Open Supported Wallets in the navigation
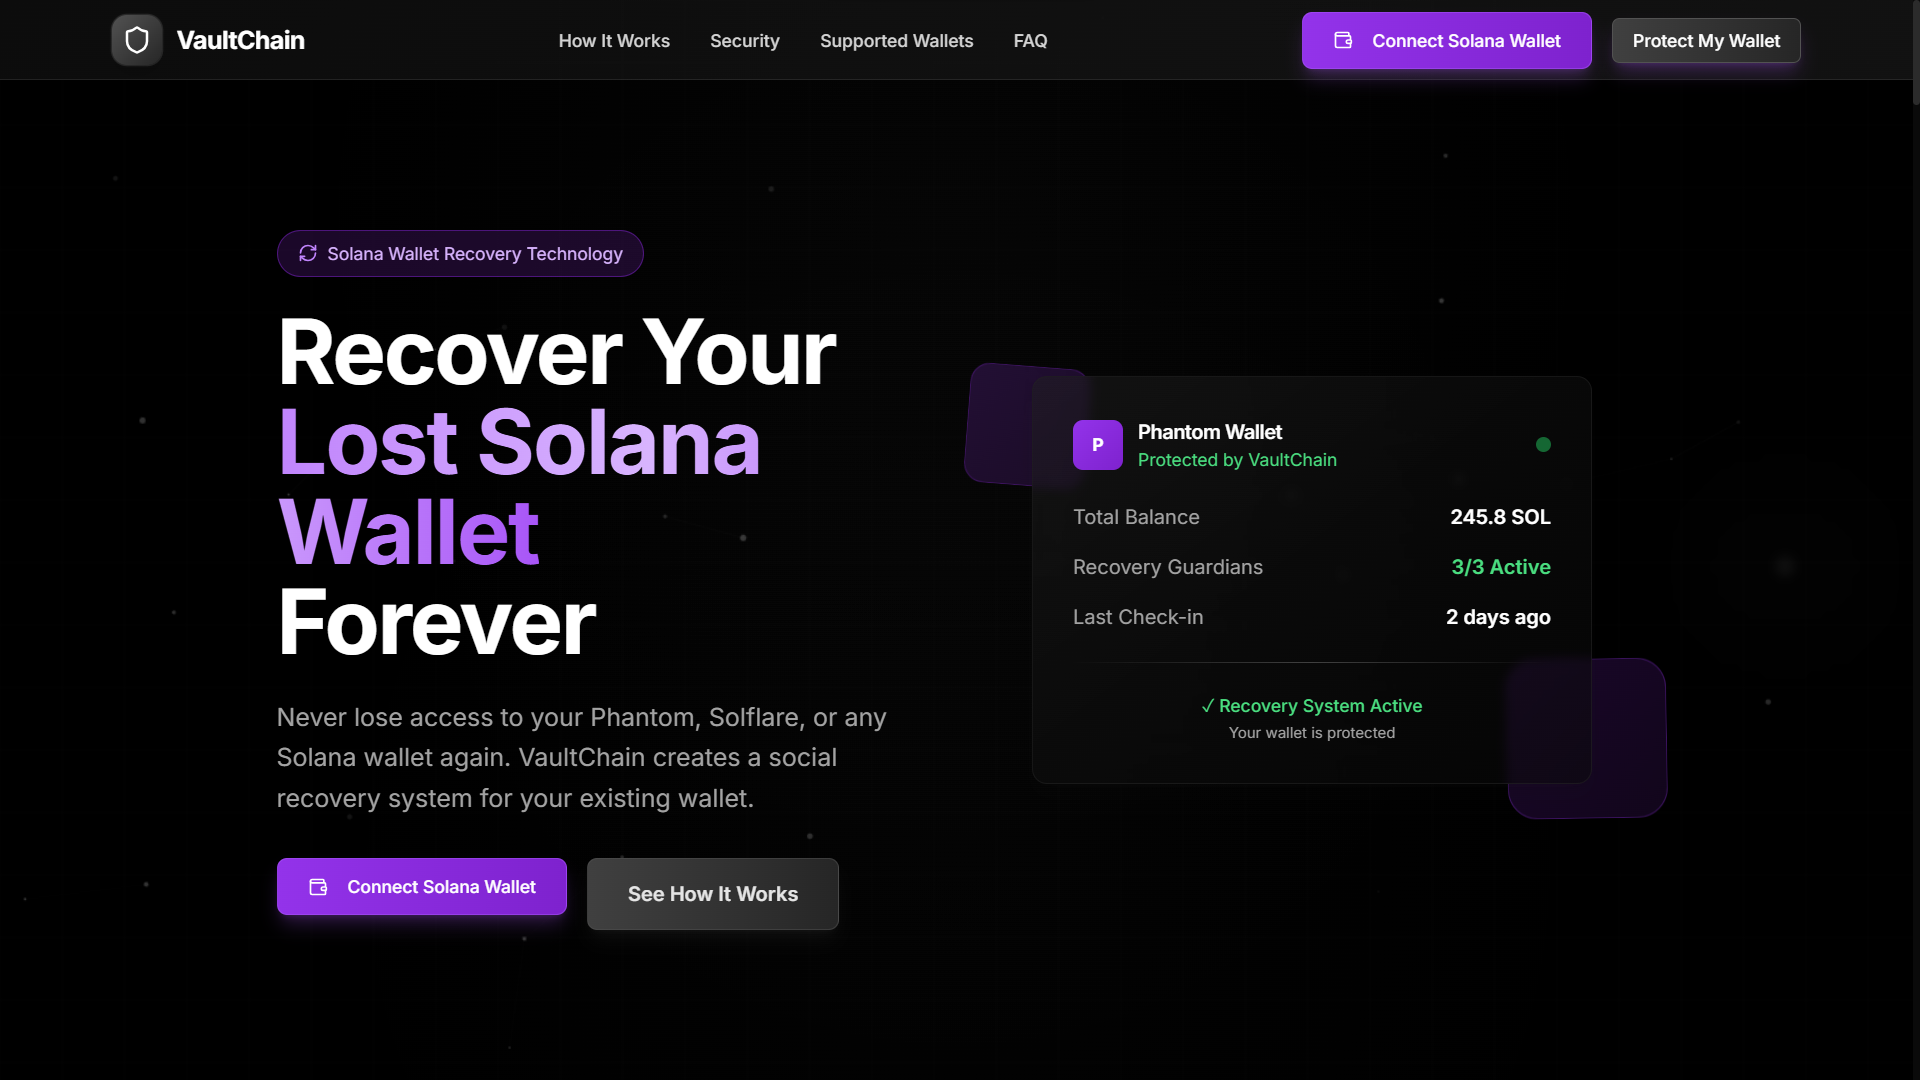This screenshot has width=1920, height=1080. click(896, 41)
